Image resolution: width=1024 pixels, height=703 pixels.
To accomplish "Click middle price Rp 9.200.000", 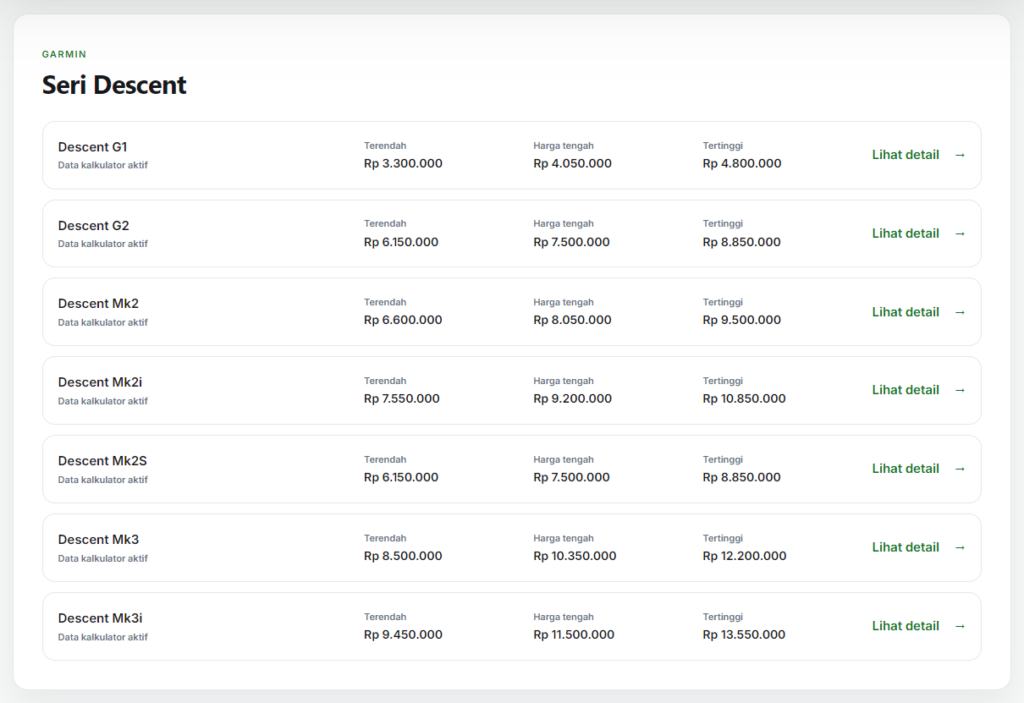I will [x=572, y=399].
